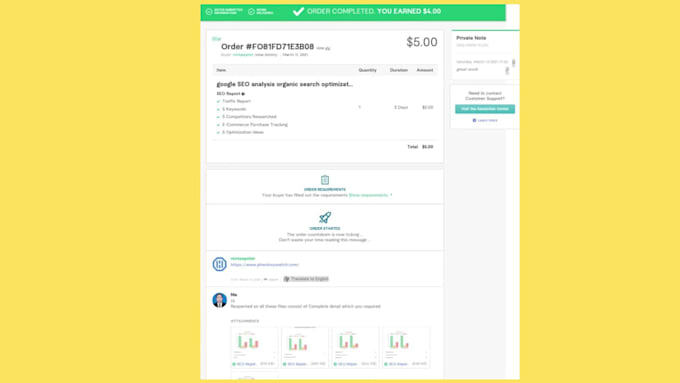Click the '5 Optimization Ideas' line
This screenshot has height=383, width=680.
click(242, 133)
